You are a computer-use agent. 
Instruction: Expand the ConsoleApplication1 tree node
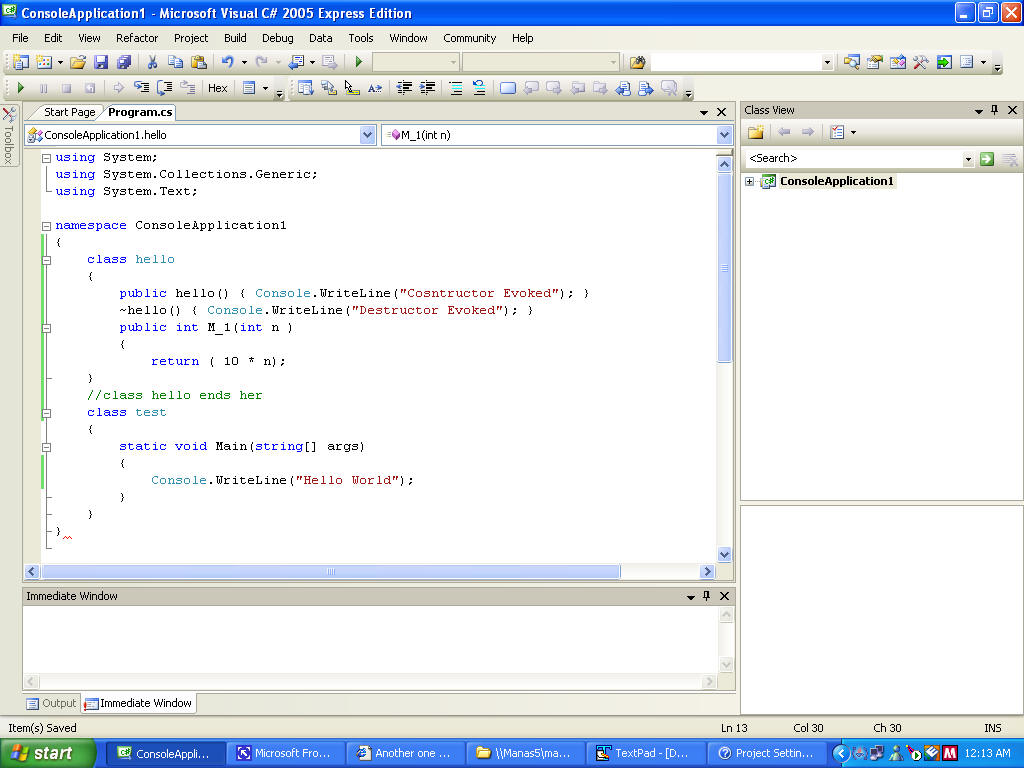750,181
